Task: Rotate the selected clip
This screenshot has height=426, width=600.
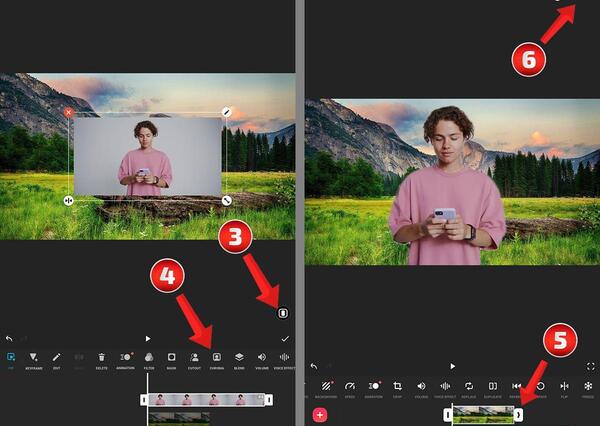Action: 540,389
